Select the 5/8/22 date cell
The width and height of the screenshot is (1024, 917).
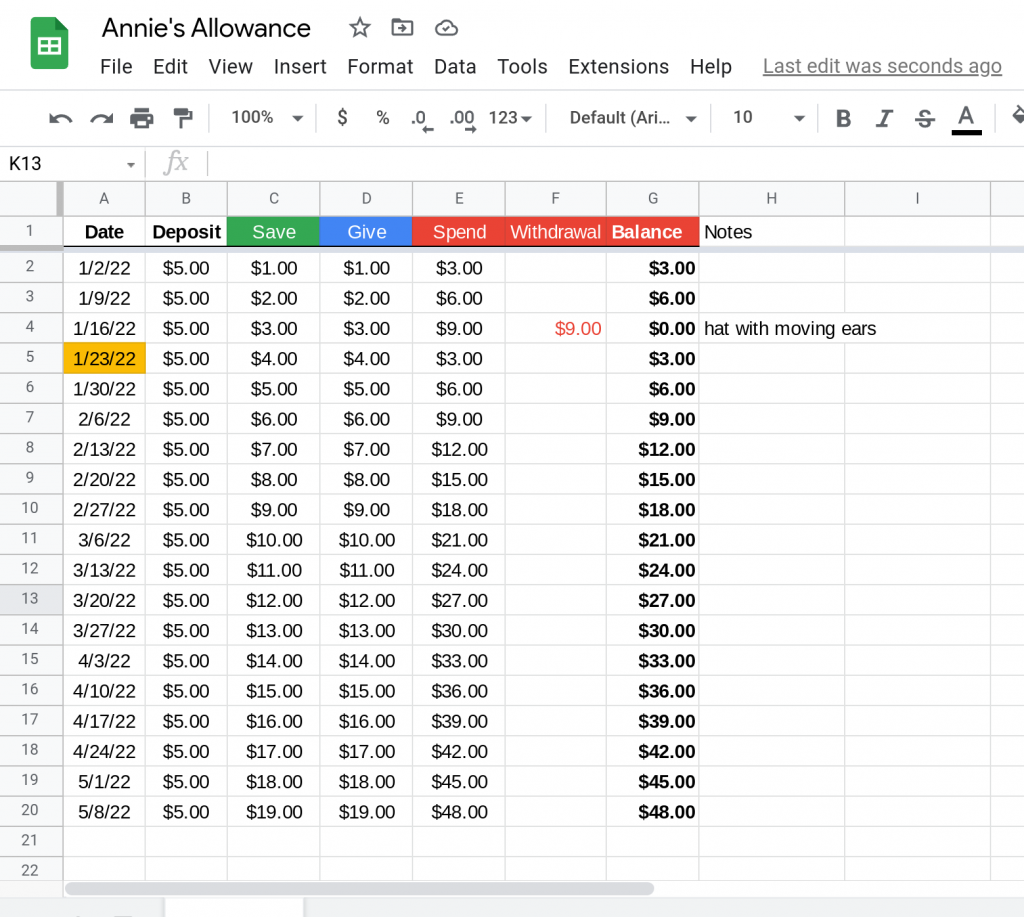coord(104,812)
